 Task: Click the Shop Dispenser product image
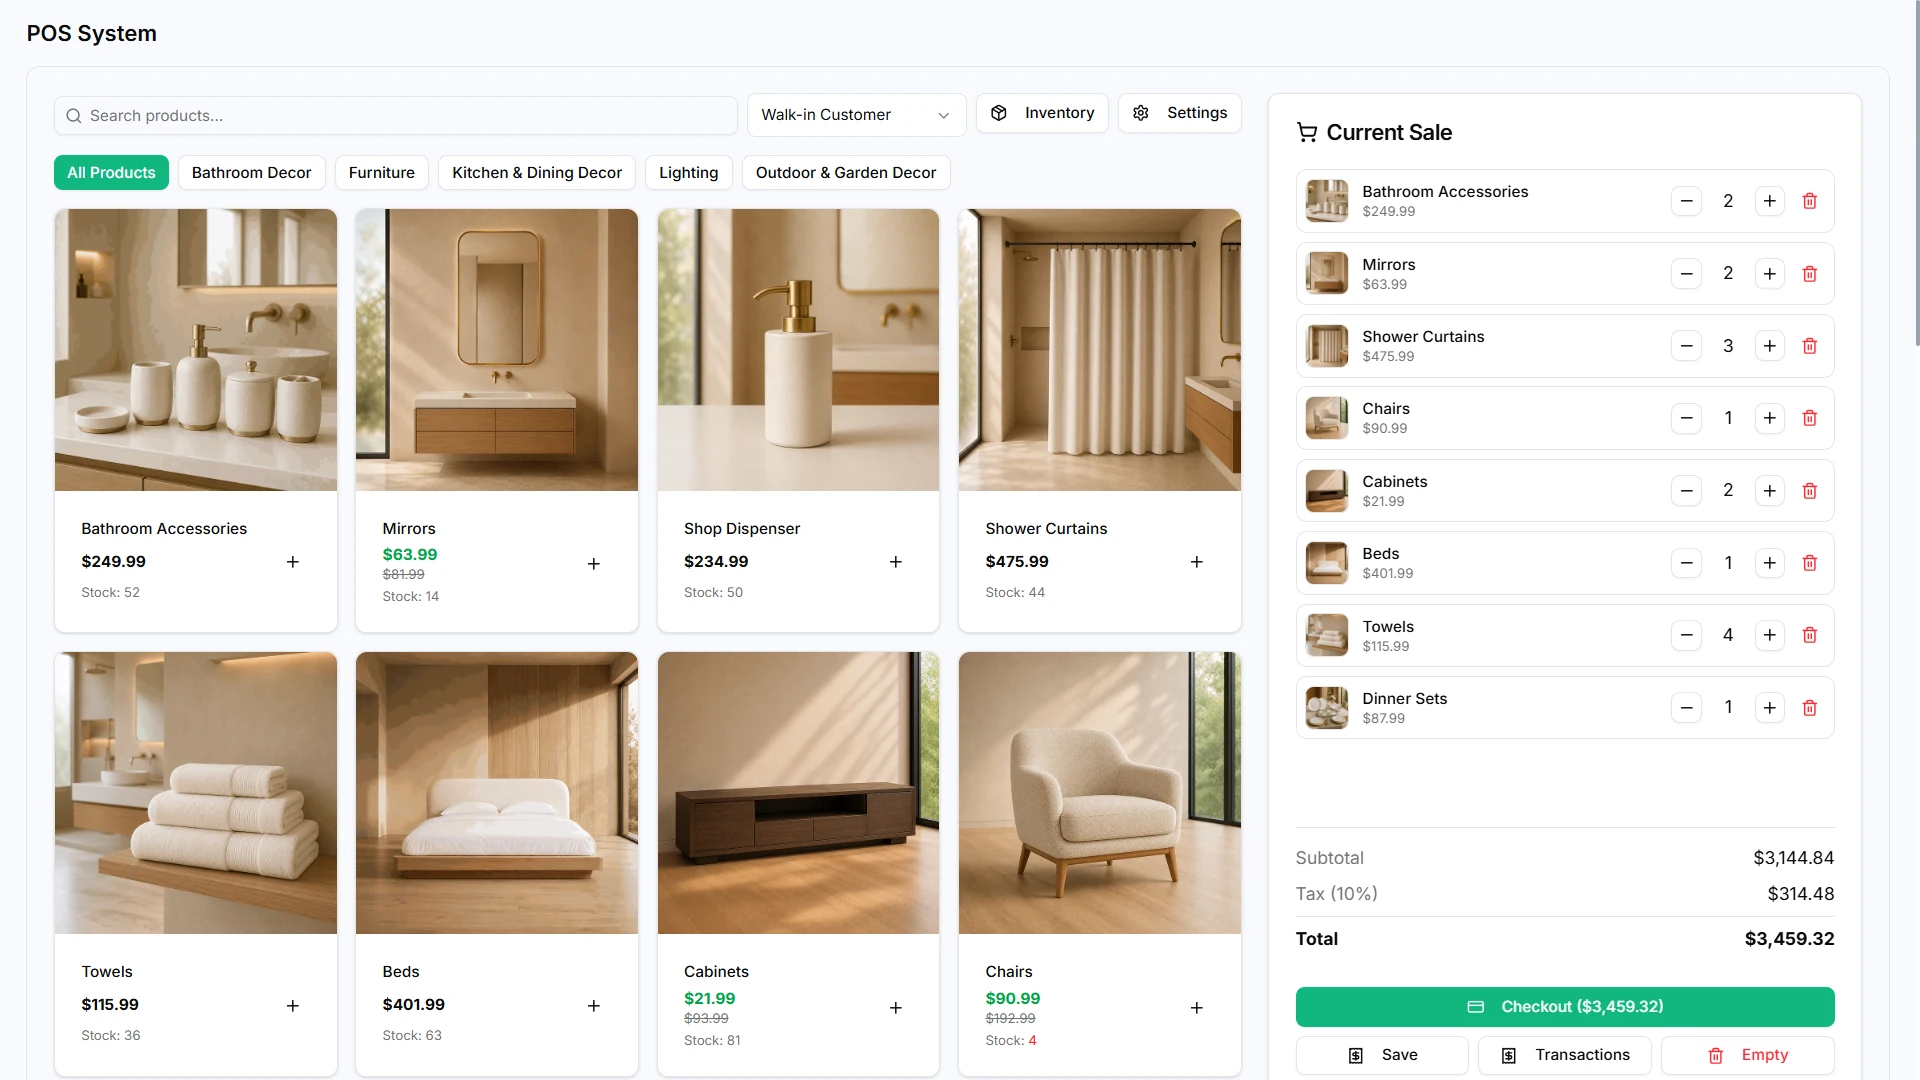[798, 350]
